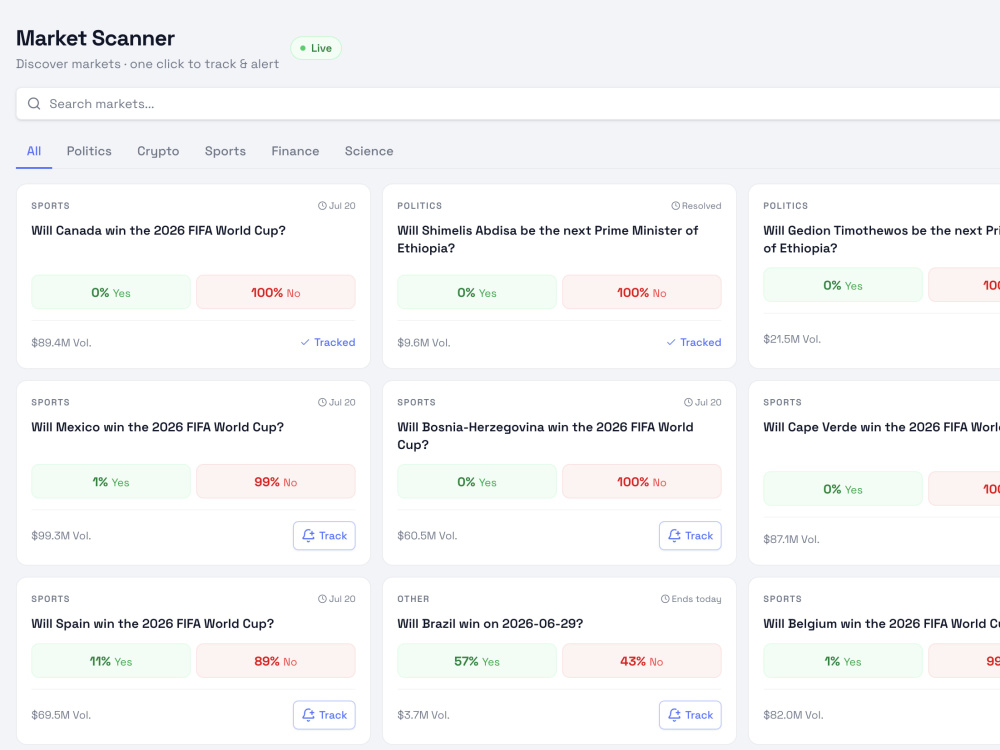Click the OTHER category label on Brazil card
This screenshot has width=1000, height=750.
pos(413,599)
